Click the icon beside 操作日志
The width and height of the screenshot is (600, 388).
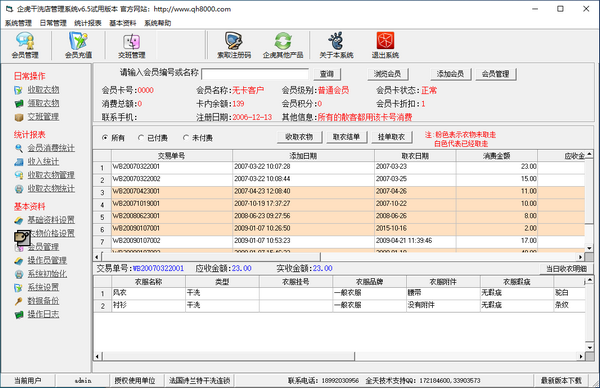pyautogui.click(x=18, y=315)
